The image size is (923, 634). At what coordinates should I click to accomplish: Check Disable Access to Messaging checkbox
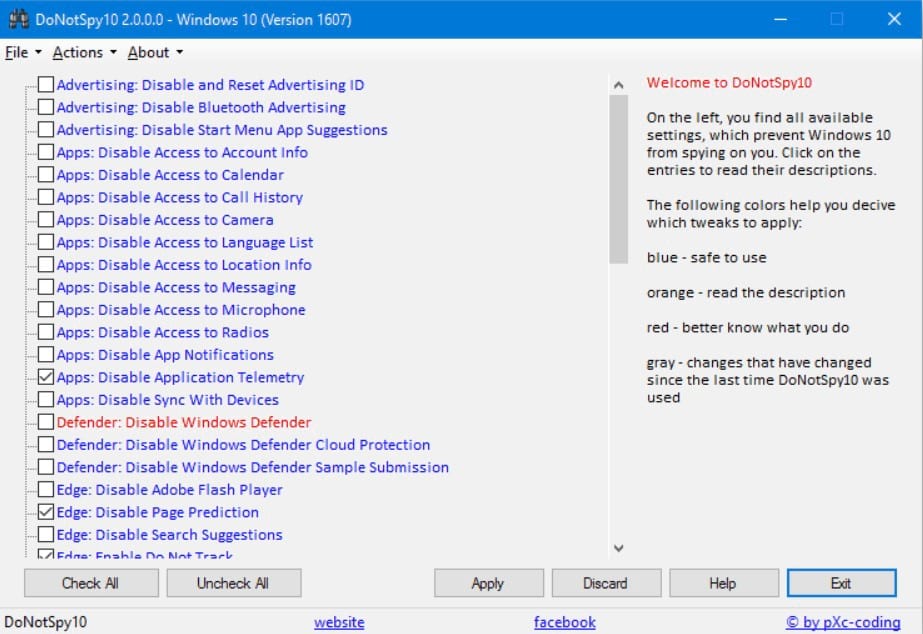(46, 287)
